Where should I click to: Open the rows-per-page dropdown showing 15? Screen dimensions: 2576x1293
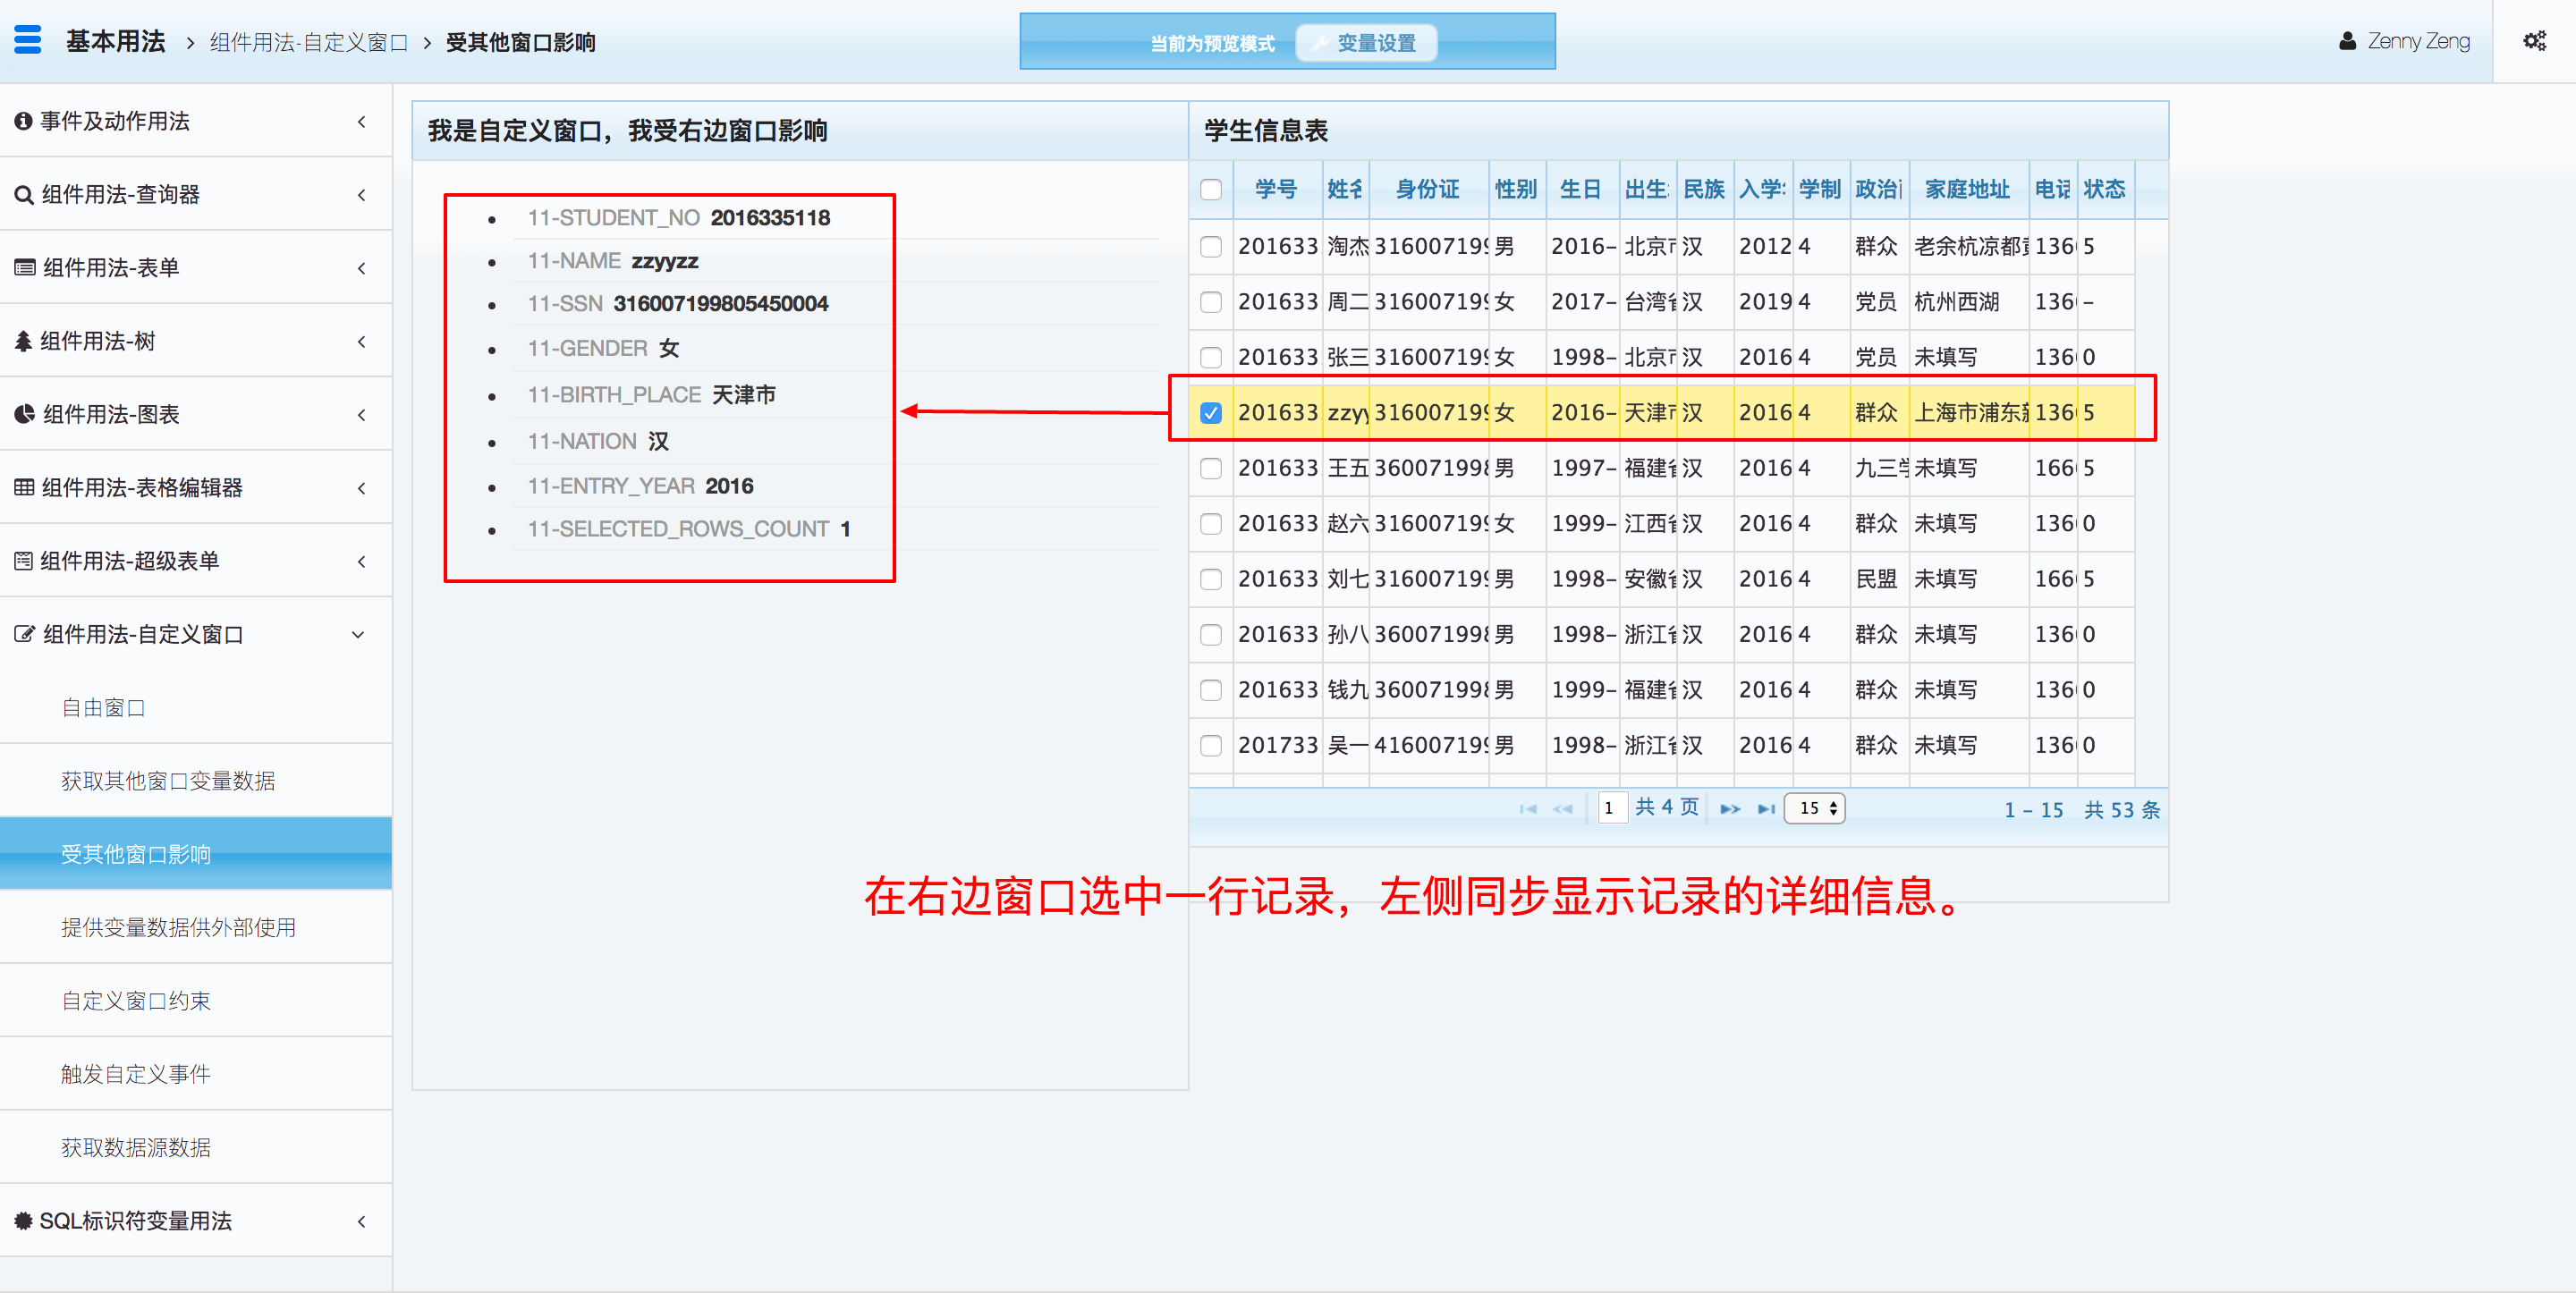click(1815, 808)
